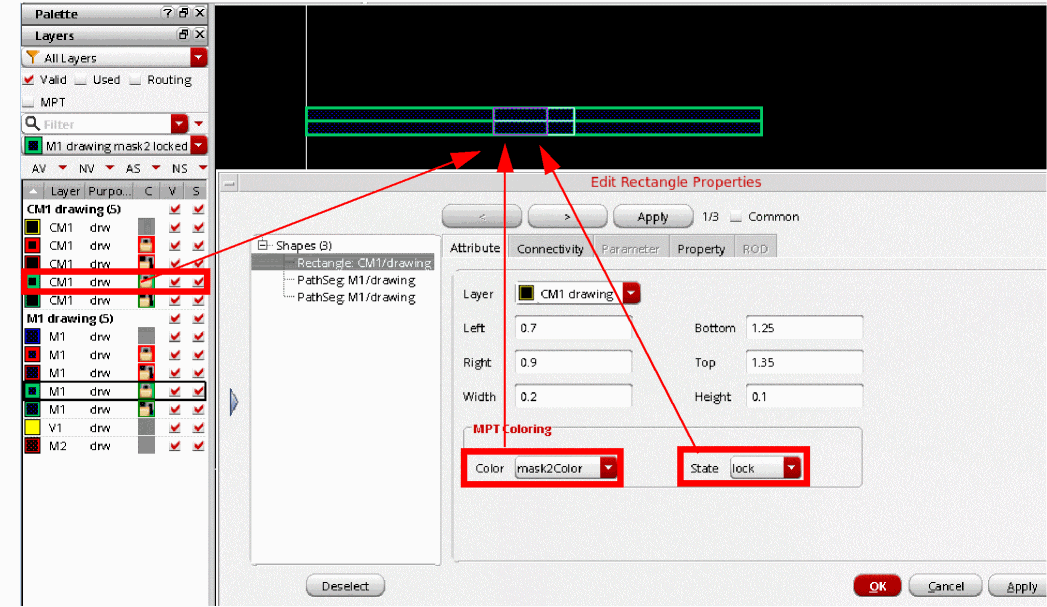Viewport: 1047px width, 607px height.
Task: Click the Apply button beside Cancel
Action: point(1020,586)
